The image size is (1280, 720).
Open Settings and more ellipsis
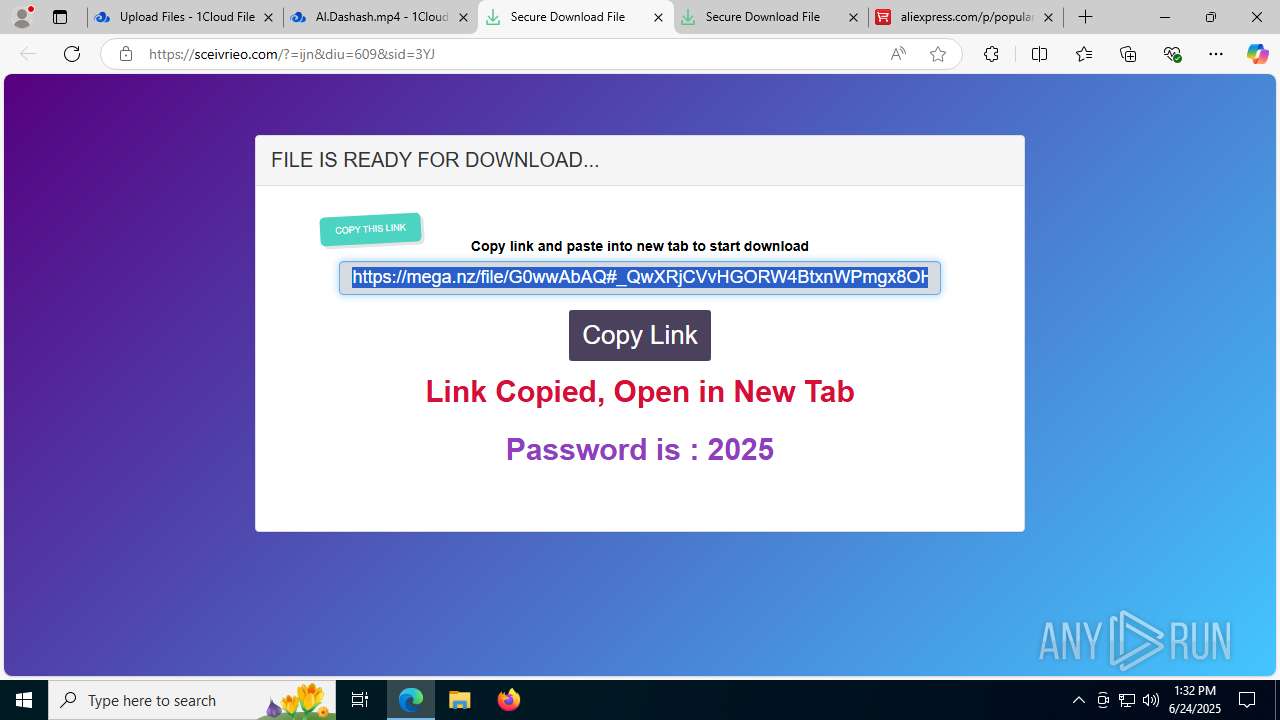(1216, 54)
